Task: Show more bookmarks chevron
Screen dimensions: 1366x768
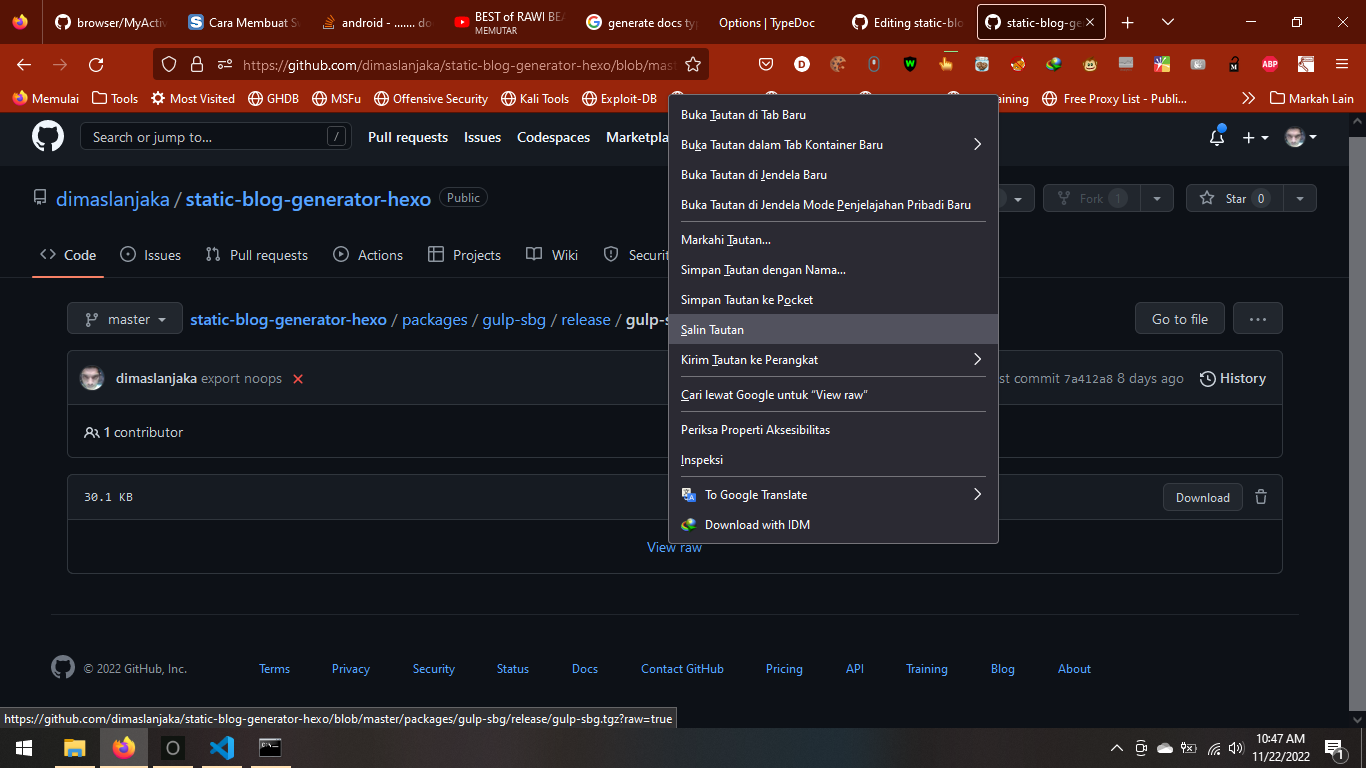Action: (1248, 98)
